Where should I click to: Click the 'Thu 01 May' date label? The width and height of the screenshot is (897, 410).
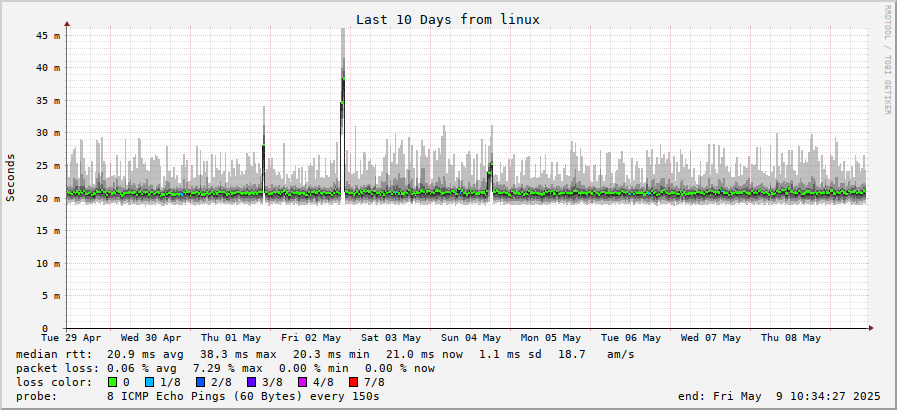click(x=231, y=338)
